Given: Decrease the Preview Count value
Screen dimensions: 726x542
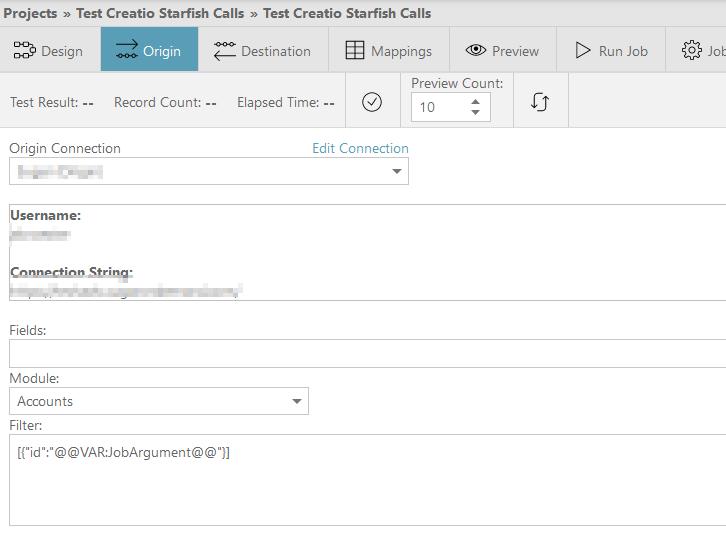Looking at the screenshot, I should (475, 112).
